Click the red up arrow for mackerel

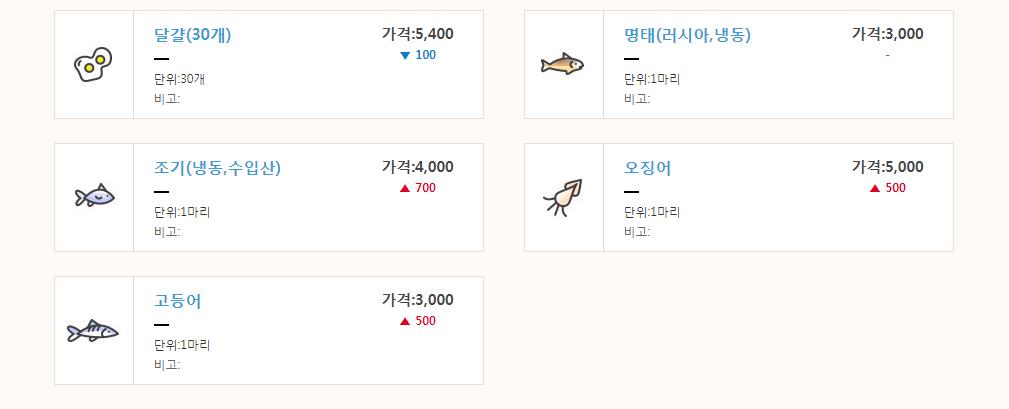[405, 321]
